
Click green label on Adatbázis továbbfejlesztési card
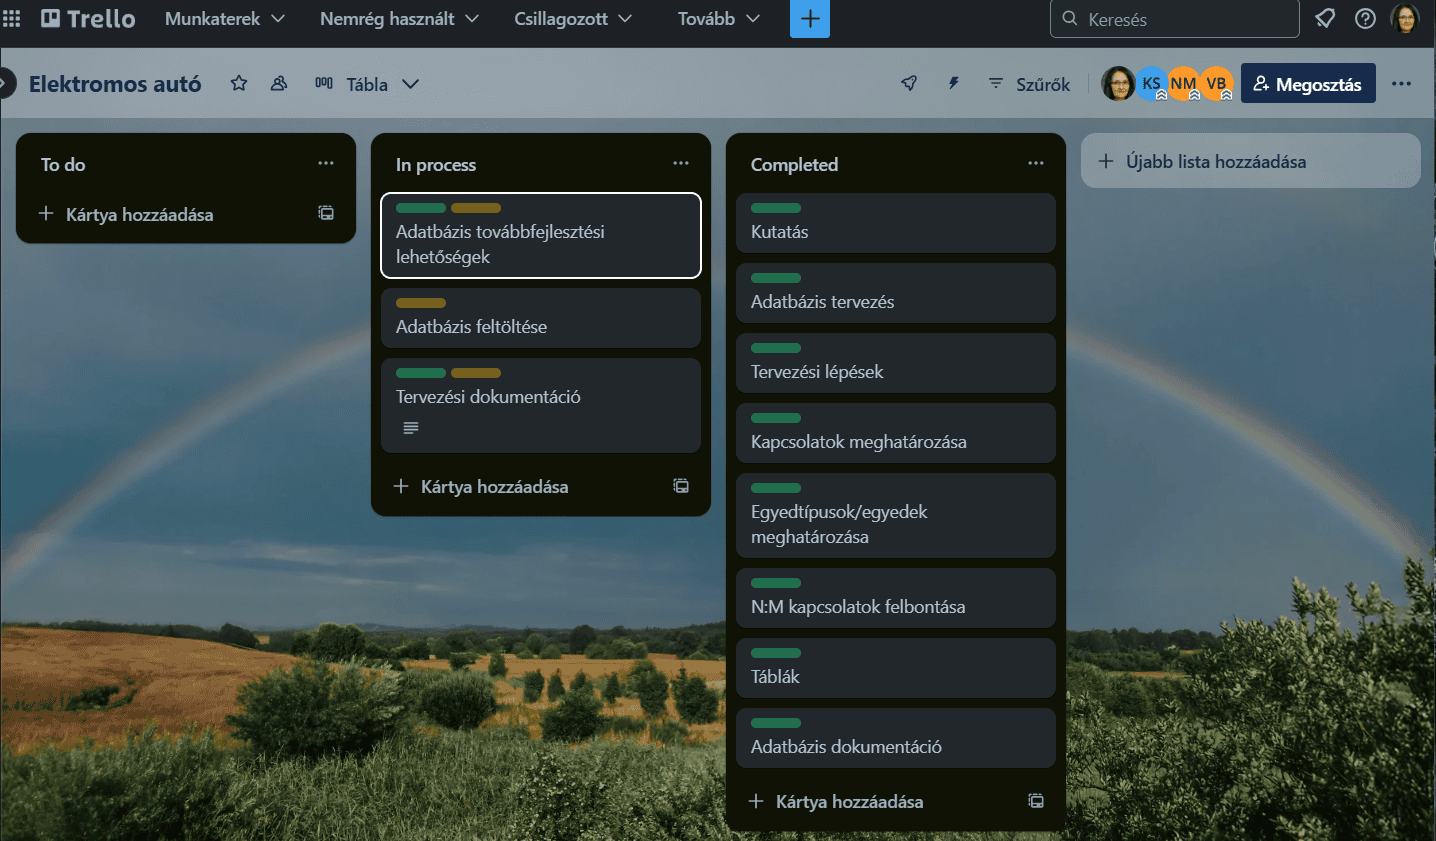(421, 208)
